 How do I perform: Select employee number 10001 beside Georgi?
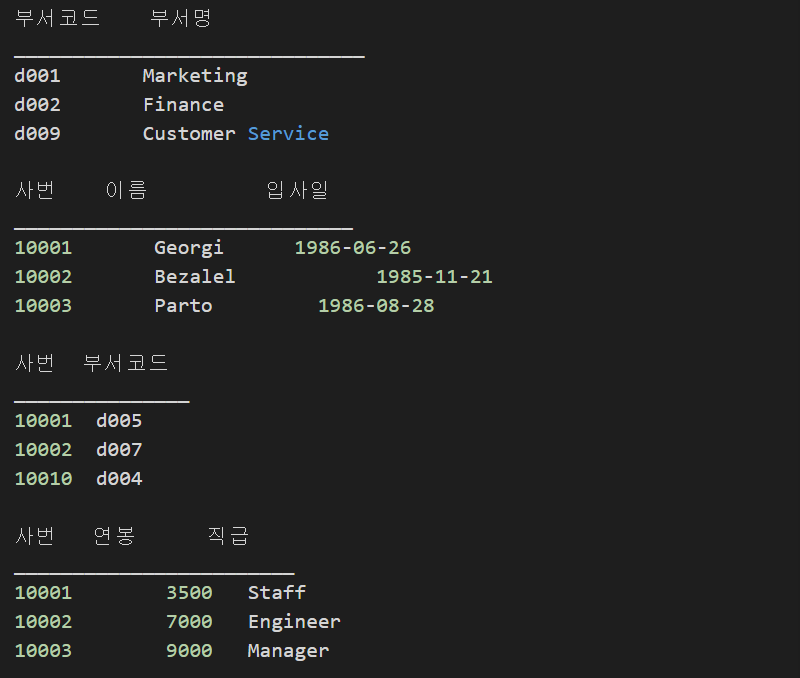(x=43, y=248)
